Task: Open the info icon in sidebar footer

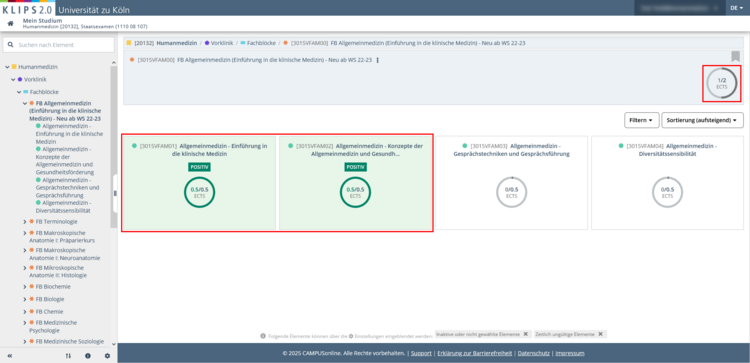Action: point(88,356)
